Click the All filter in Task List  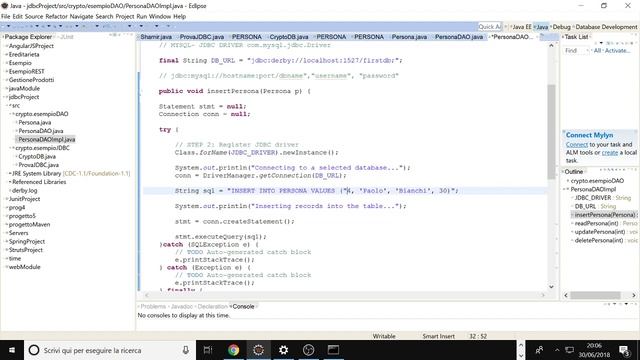pyautogui.click(x=598, y=51)
